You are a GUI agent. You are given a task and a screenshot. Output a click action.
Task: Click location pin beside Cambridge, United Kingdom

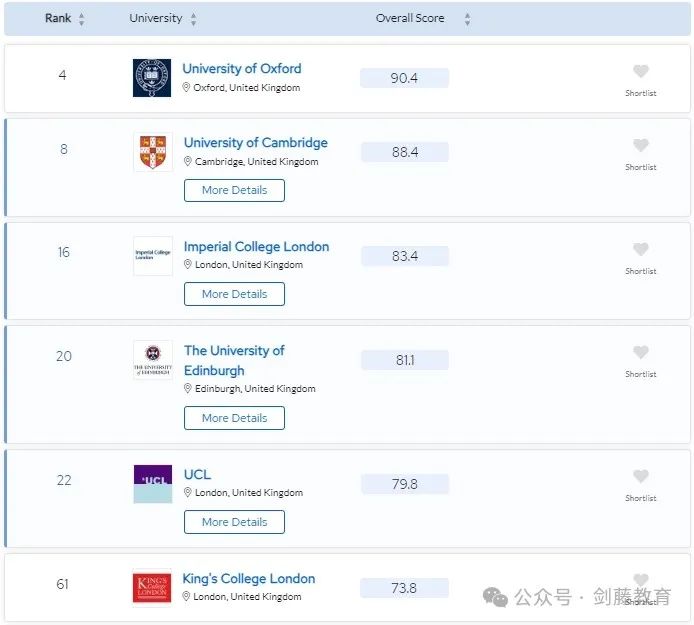(x=188, y=162)
